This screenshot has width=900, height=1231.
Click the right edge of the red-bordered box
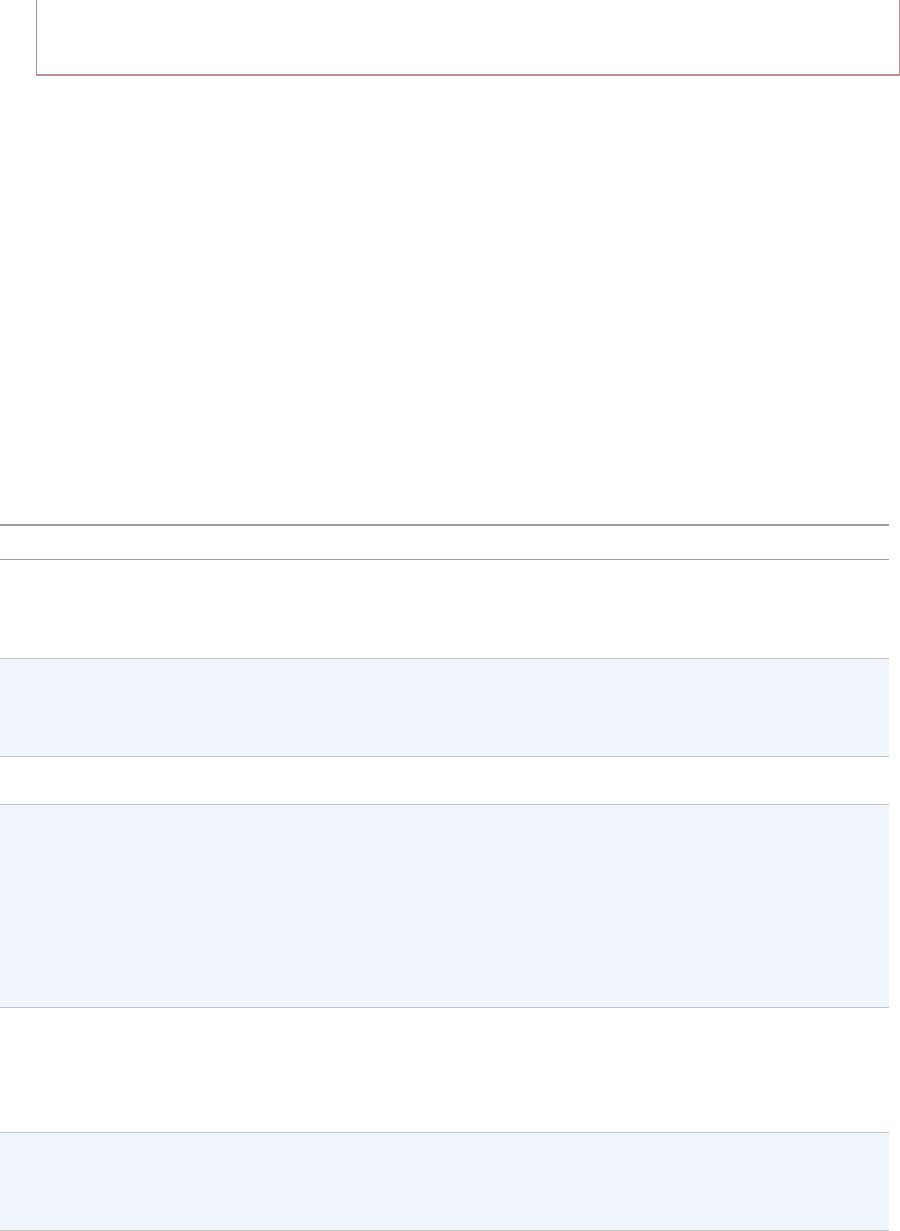point(898,37)
